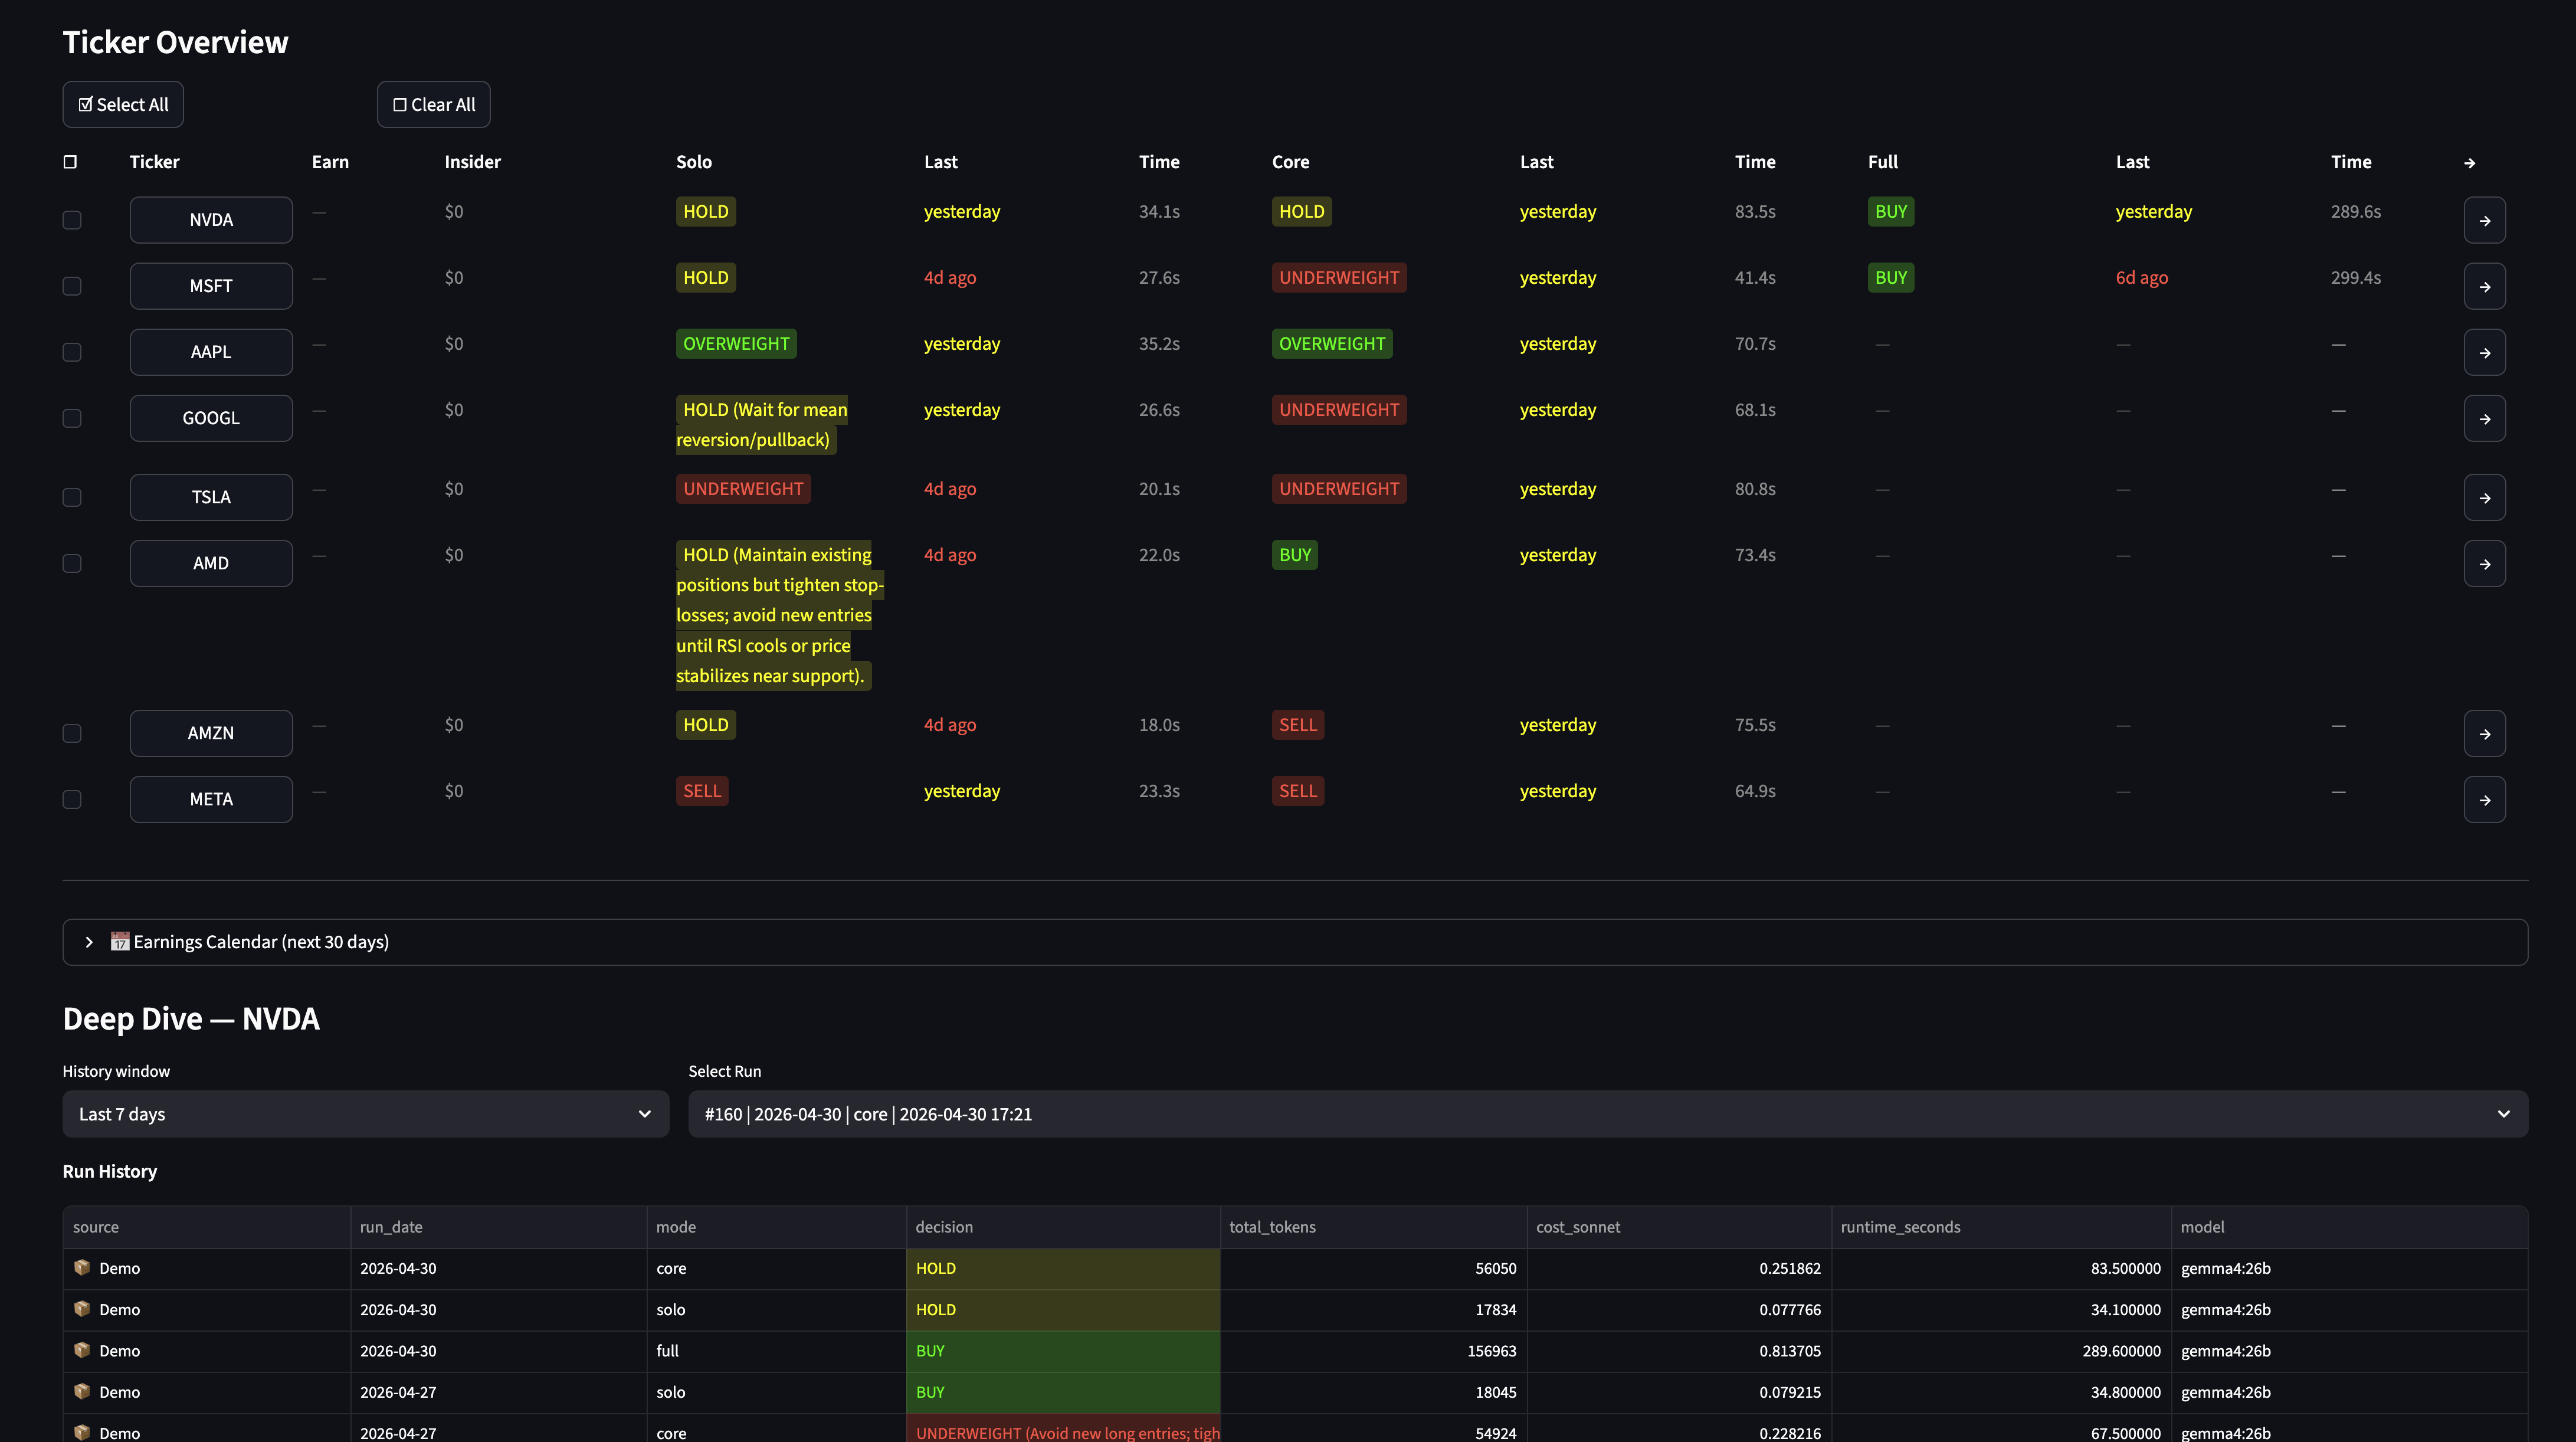
Task: Click the 2026-04-27 solo BUY decision cell
Action: click(x=1063, y=1392)
